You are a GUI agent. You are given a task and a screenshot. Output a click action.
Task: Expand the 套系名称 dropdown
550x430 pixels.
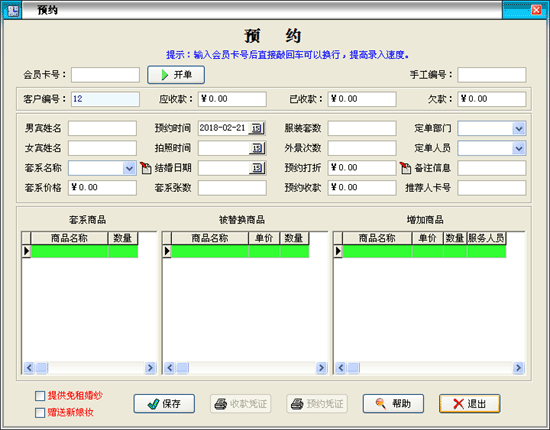click(129, 168)
